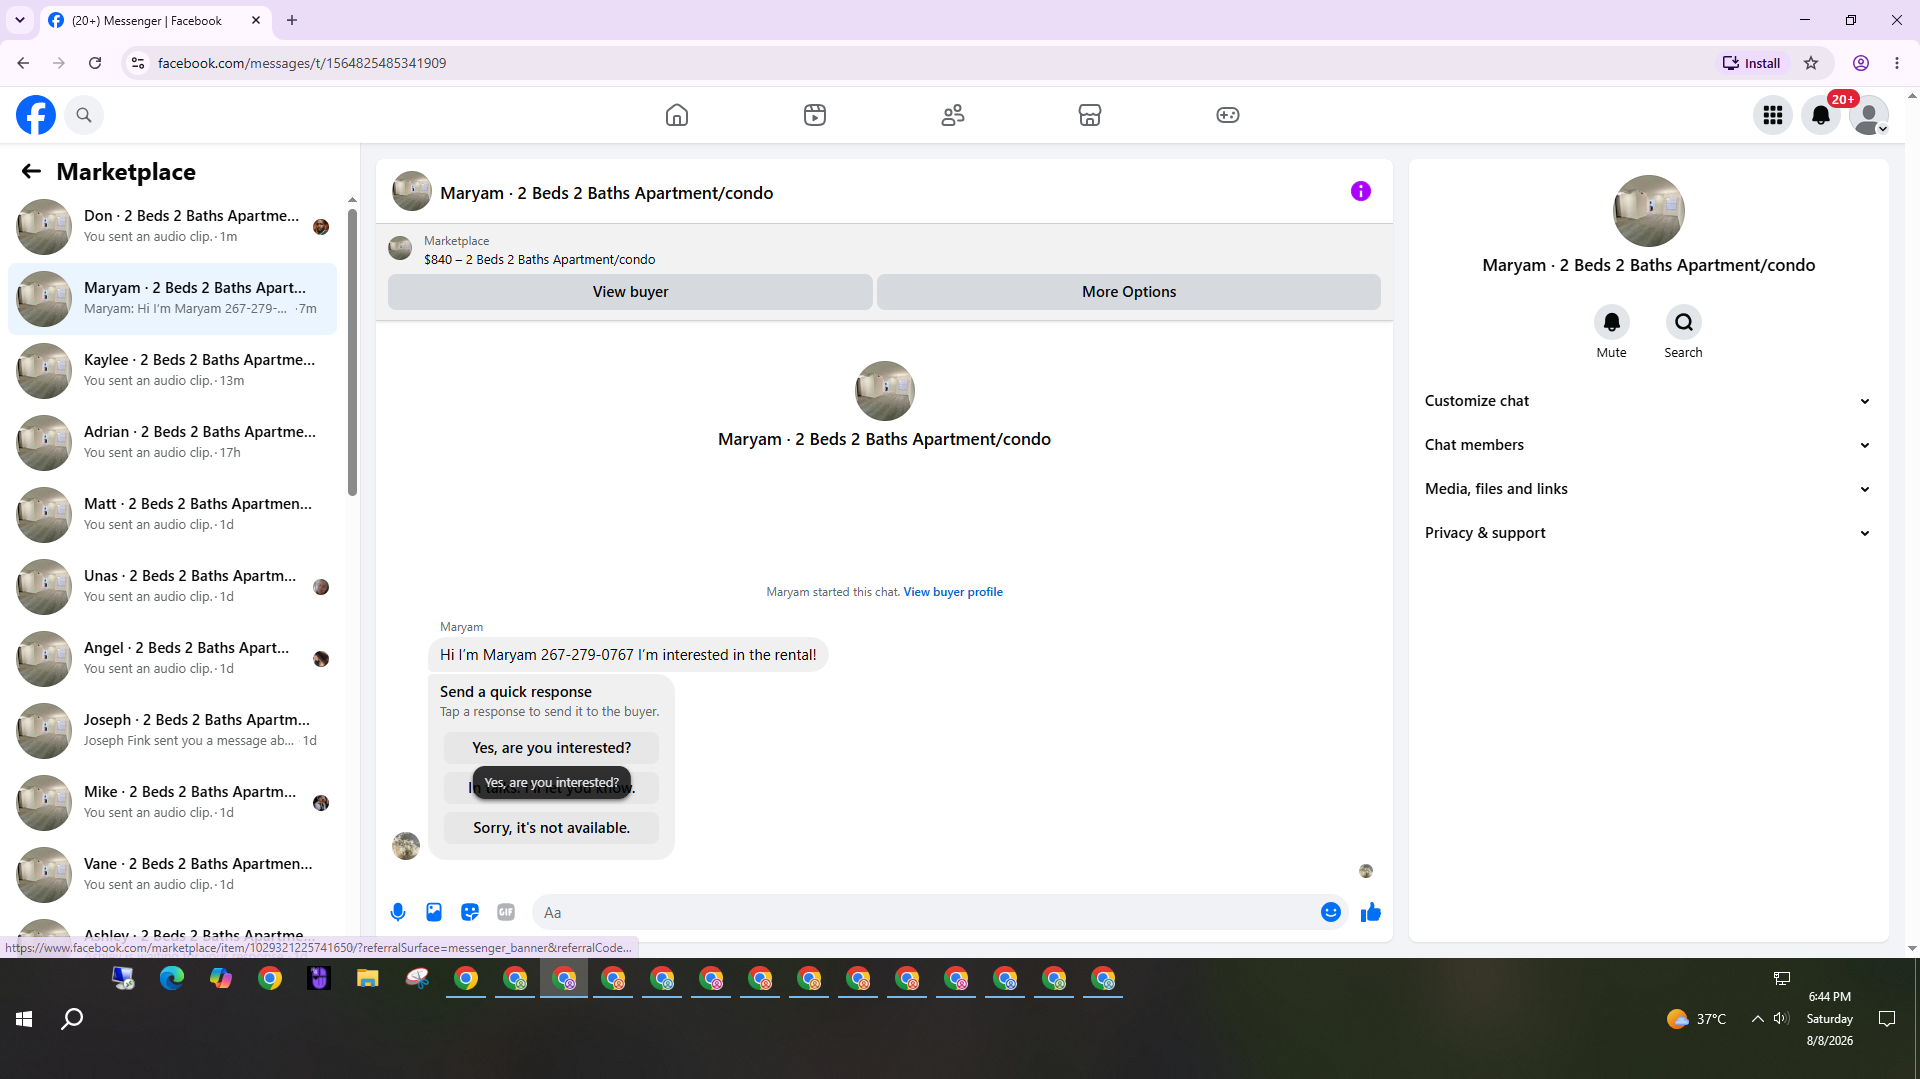Open the Windows Start menu
The image size is (1920, 1079).
(x=24, y=1019)
